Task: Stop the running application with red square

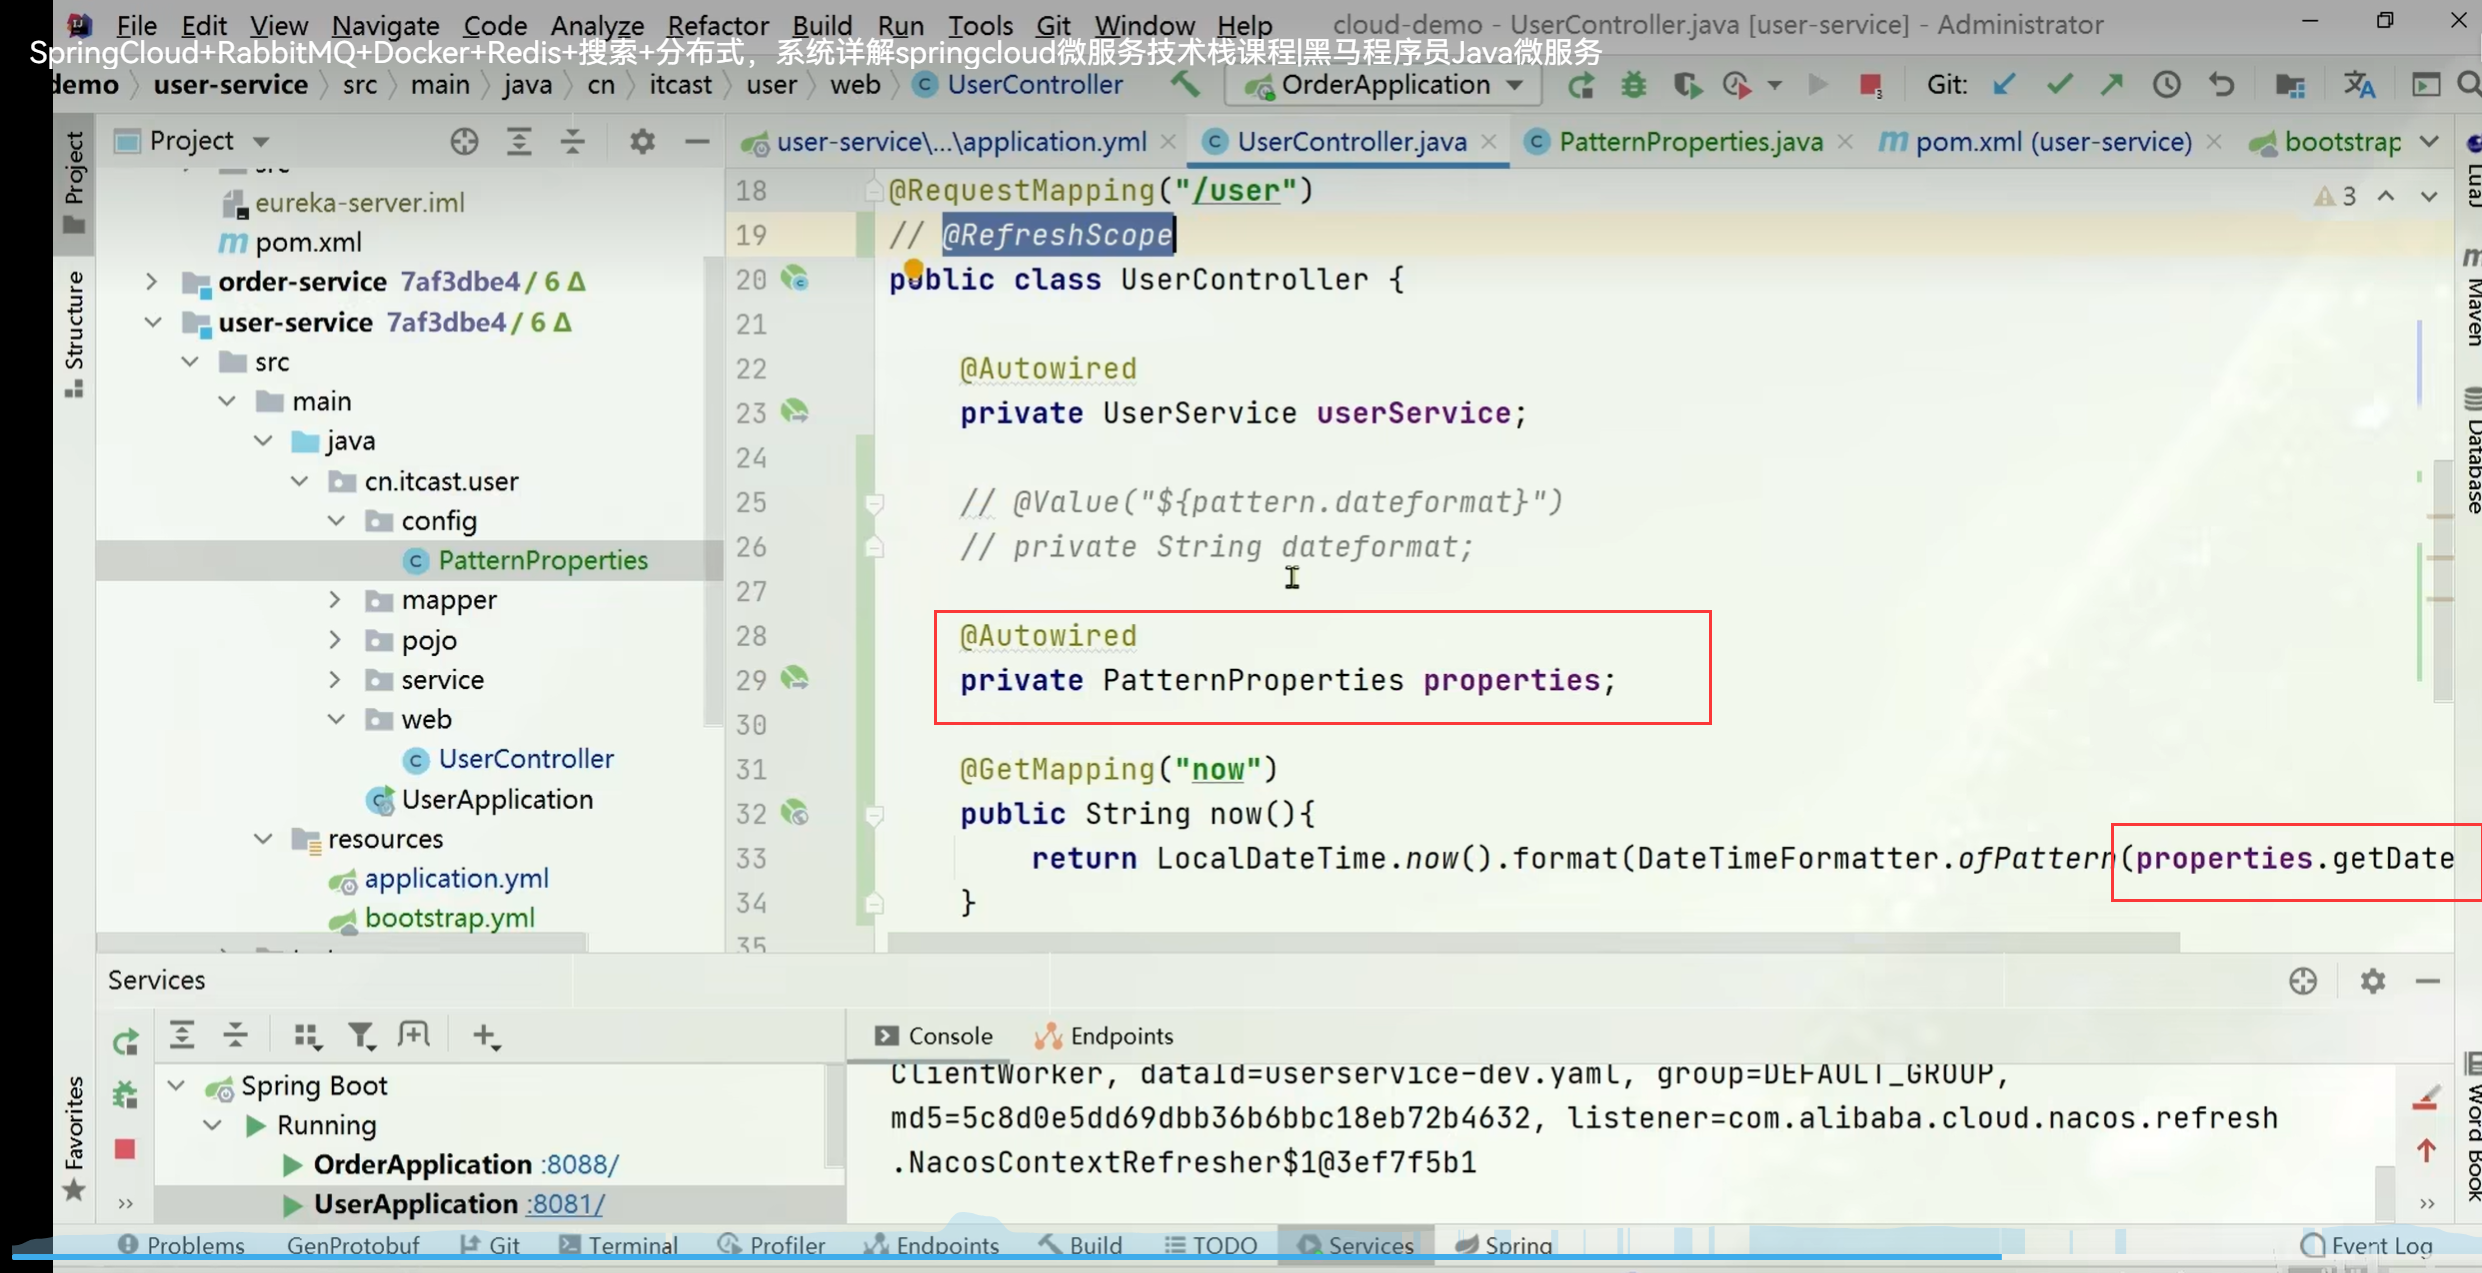Action: tap(1870, 85)
